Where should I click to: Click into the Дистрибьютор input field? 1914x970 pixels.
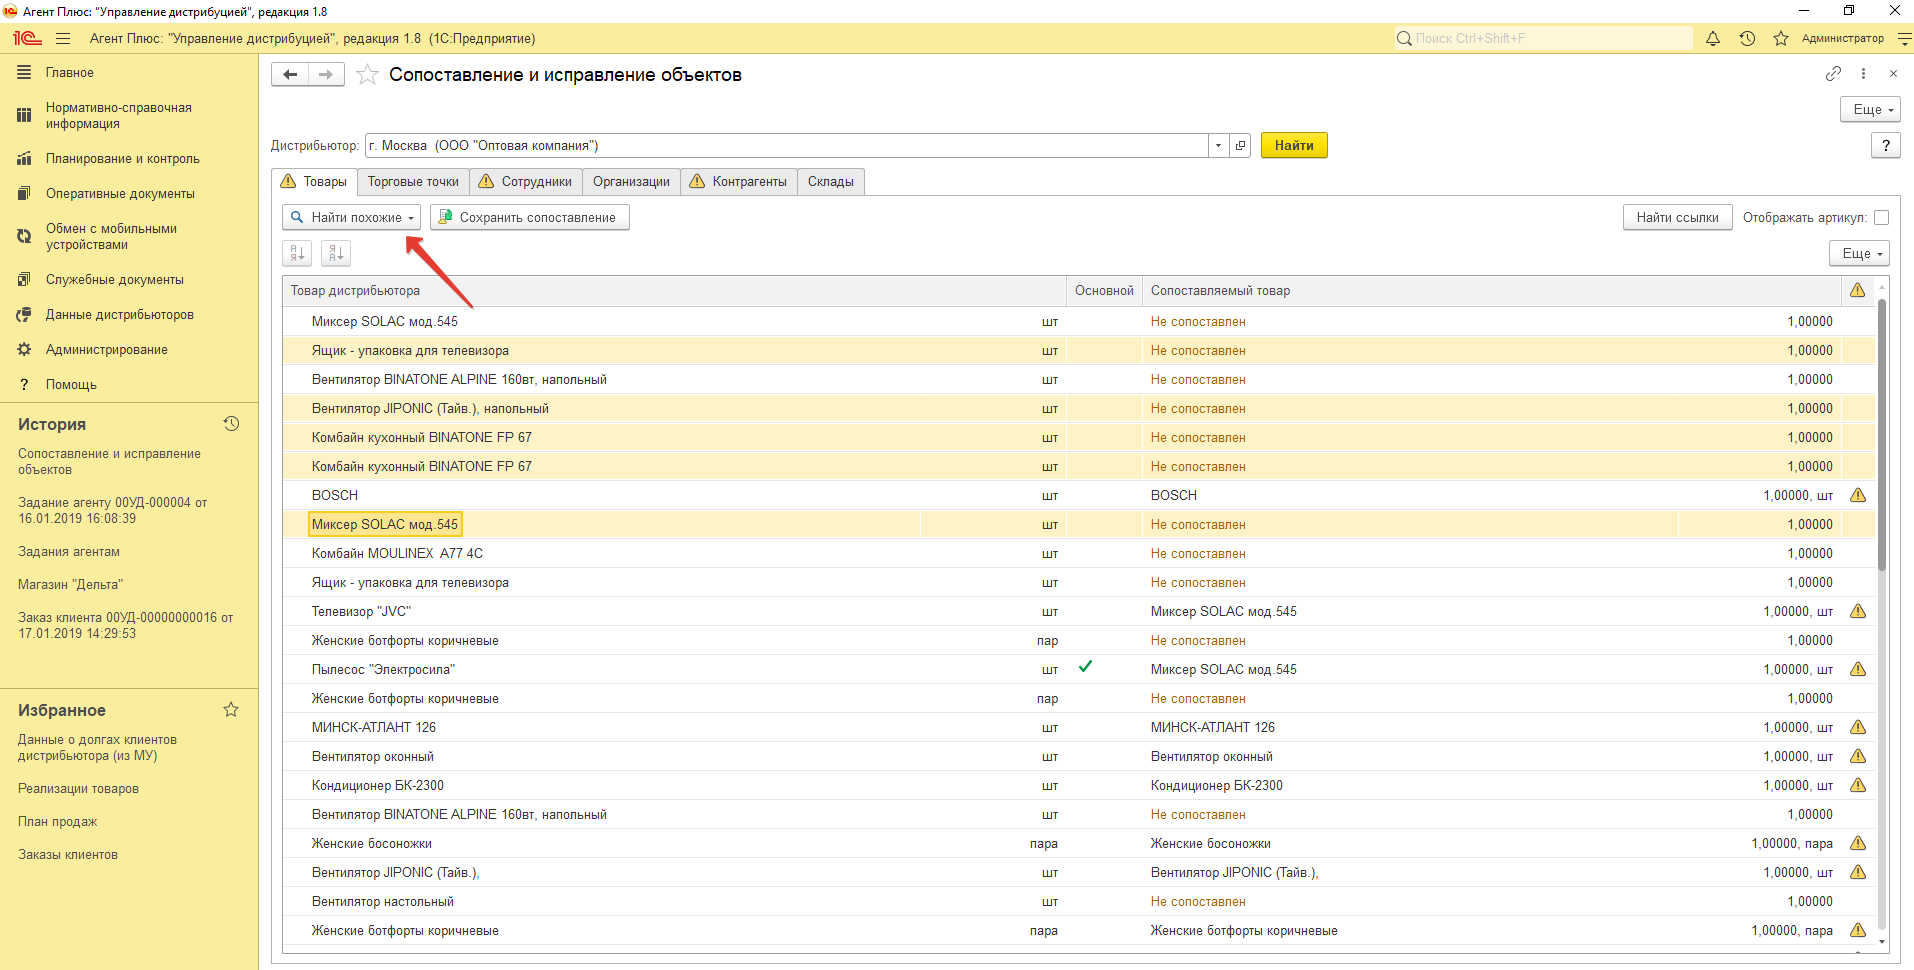(x=786, y=145)
